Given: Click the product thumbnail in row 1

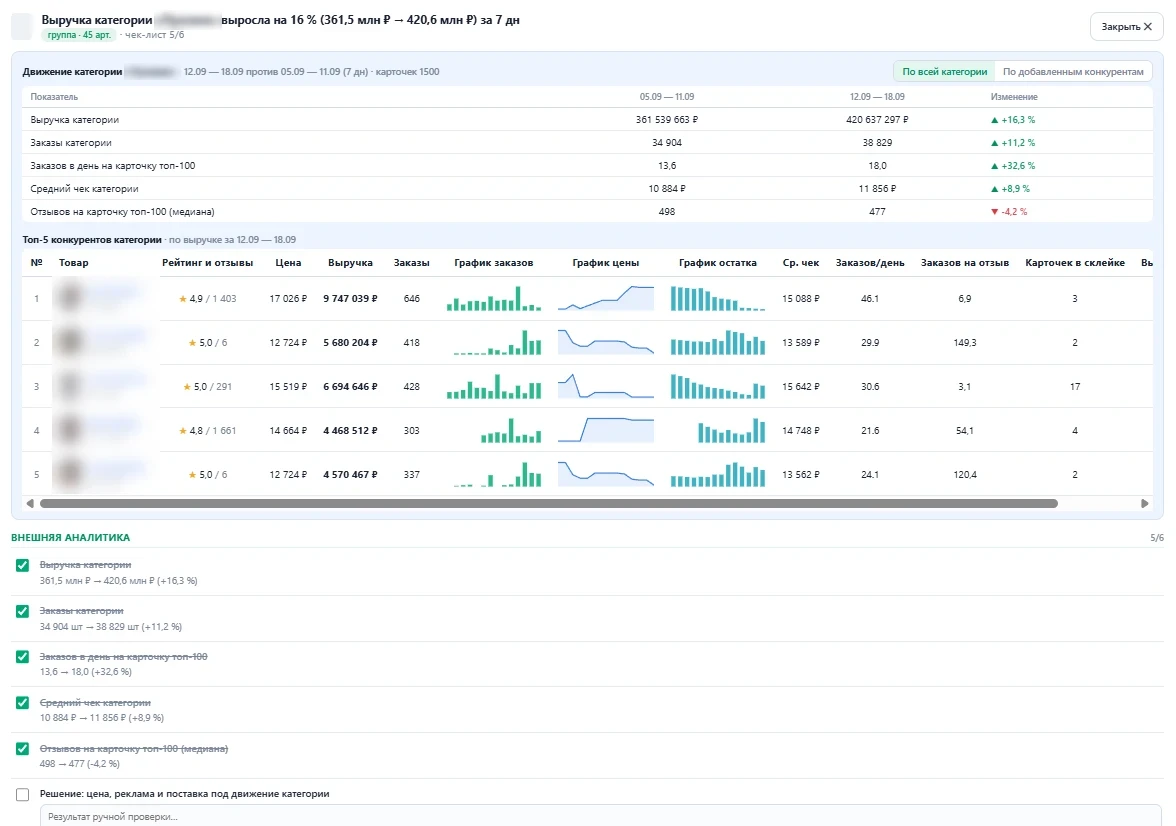Looking at the screenshot, I should pos(70,298).
